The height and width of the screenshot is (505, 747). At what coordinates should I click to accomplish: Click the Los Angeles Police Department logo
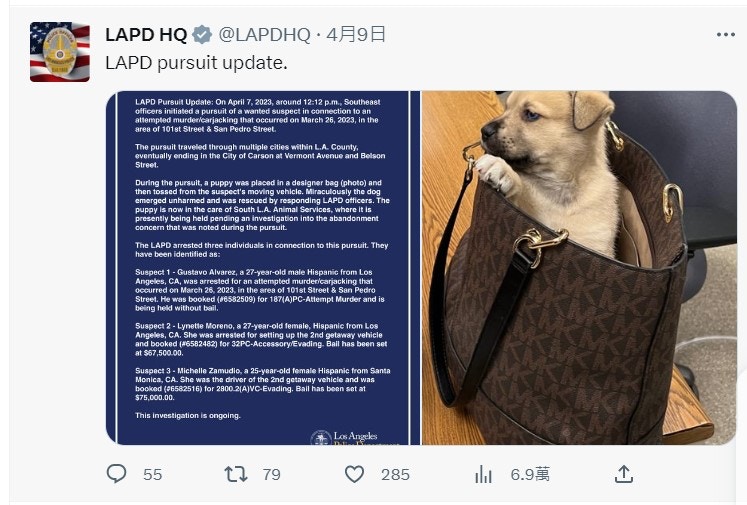[x=355, y=437]
